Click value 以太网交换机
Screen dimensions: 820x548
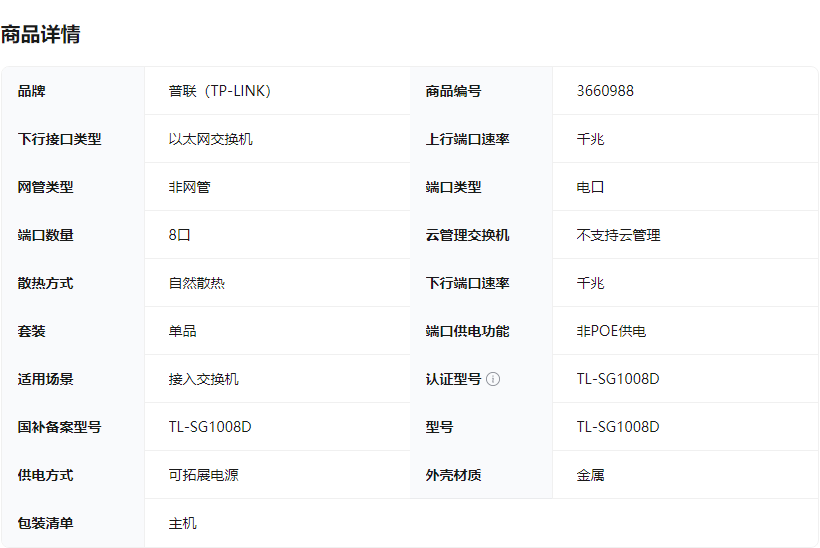click(x=211, y=139)
